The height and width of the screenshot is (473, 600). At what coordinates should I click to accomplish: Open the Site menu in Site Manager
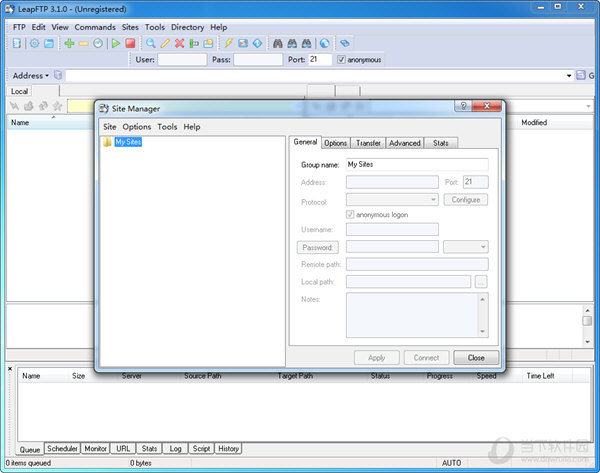109,127
